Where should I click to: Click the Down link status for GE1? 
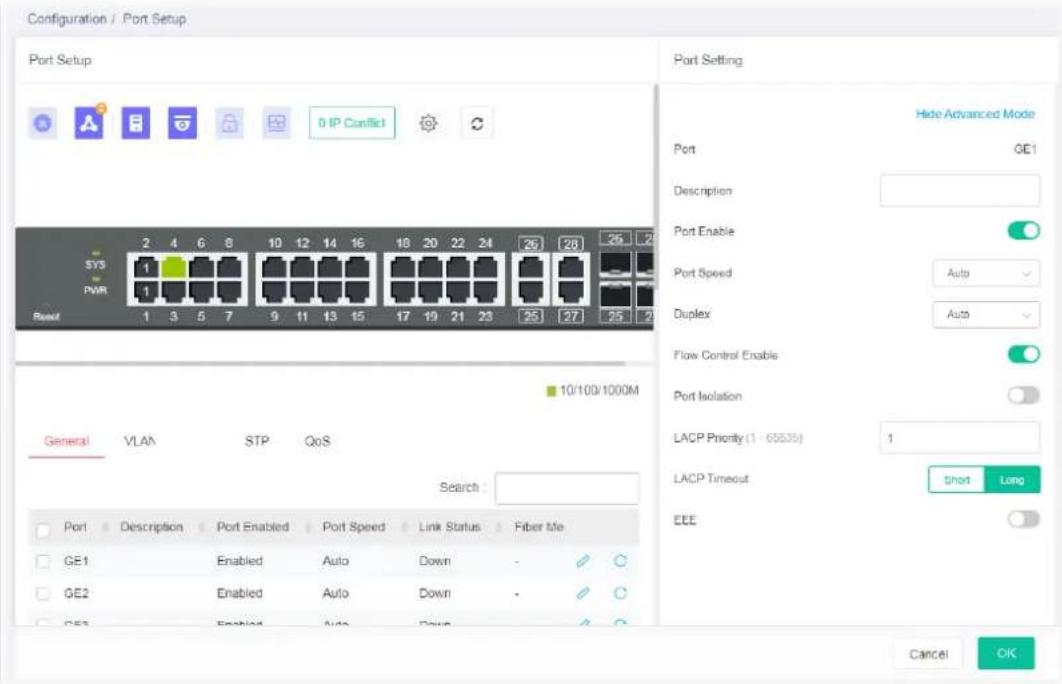click(434, 561)
